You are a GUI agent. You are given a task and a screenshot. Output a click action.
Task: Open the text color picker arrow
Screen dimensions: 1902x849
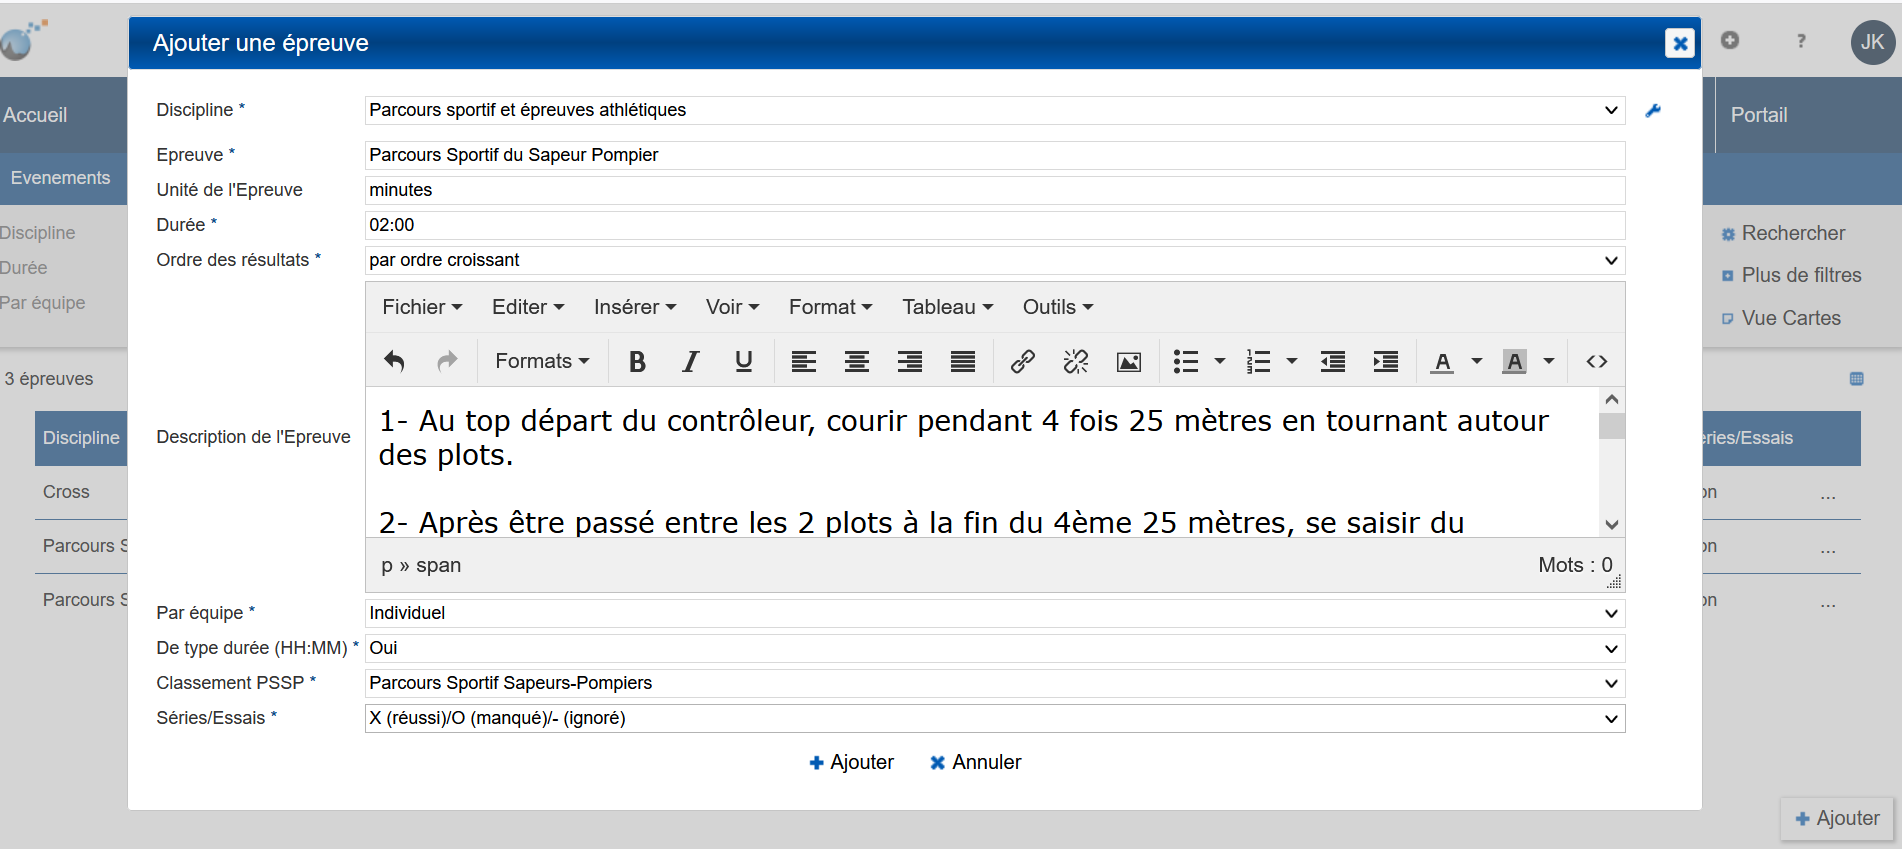(x=1476, y=361)
